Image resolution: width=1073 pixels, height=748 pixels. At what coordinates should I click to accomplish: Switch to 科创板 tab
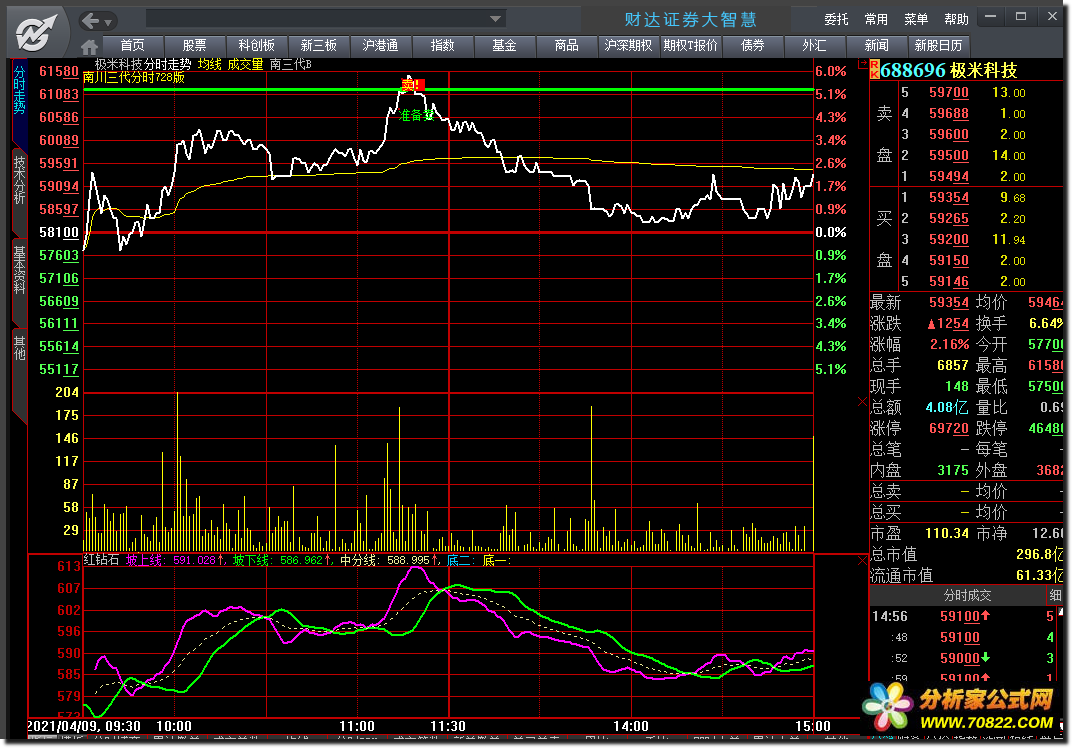[257, 45]
